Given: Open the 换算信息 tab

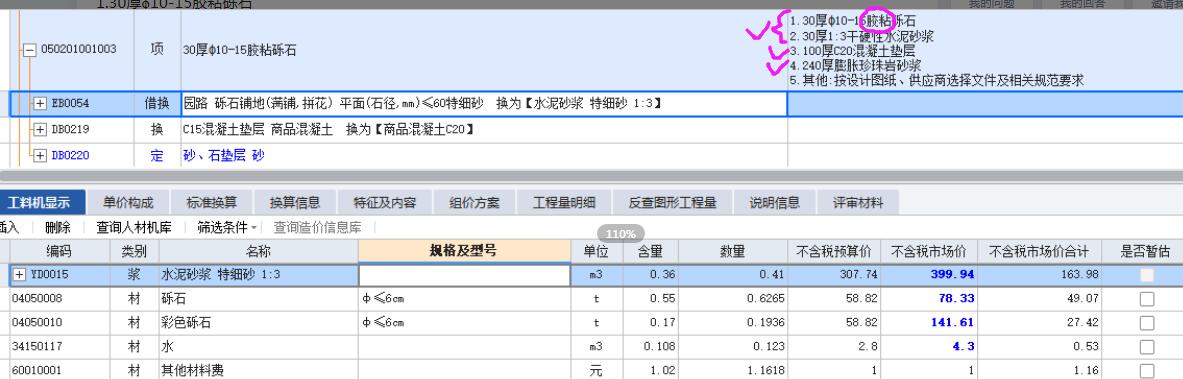Looking at the screenshot, I should click(x=295, y=202).
